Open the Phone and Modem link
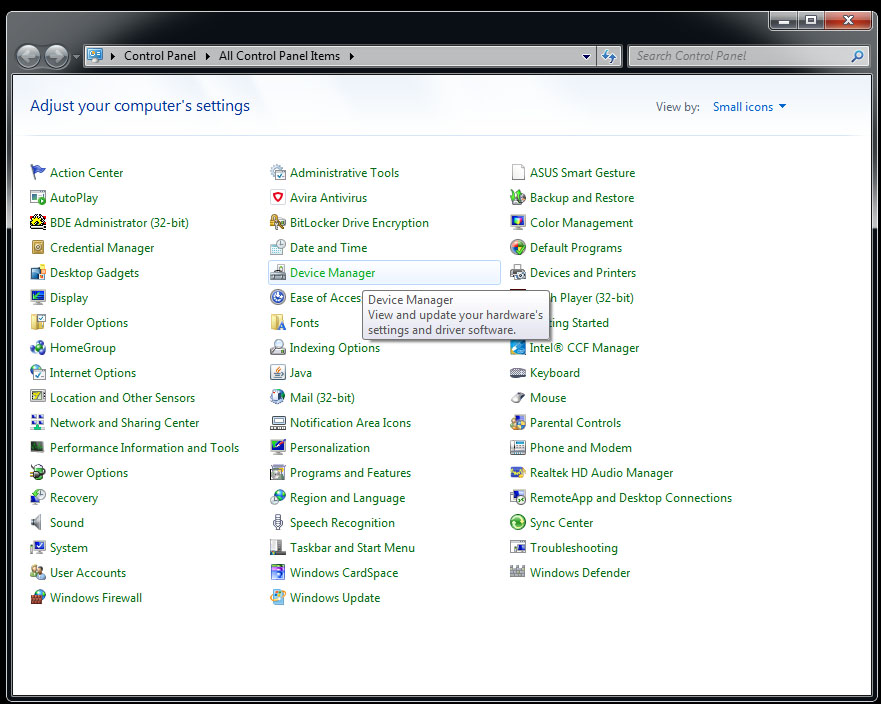Image resolution: width=881 pixels, height=704 pixels. pyautogui.click(x=580, y=447)
